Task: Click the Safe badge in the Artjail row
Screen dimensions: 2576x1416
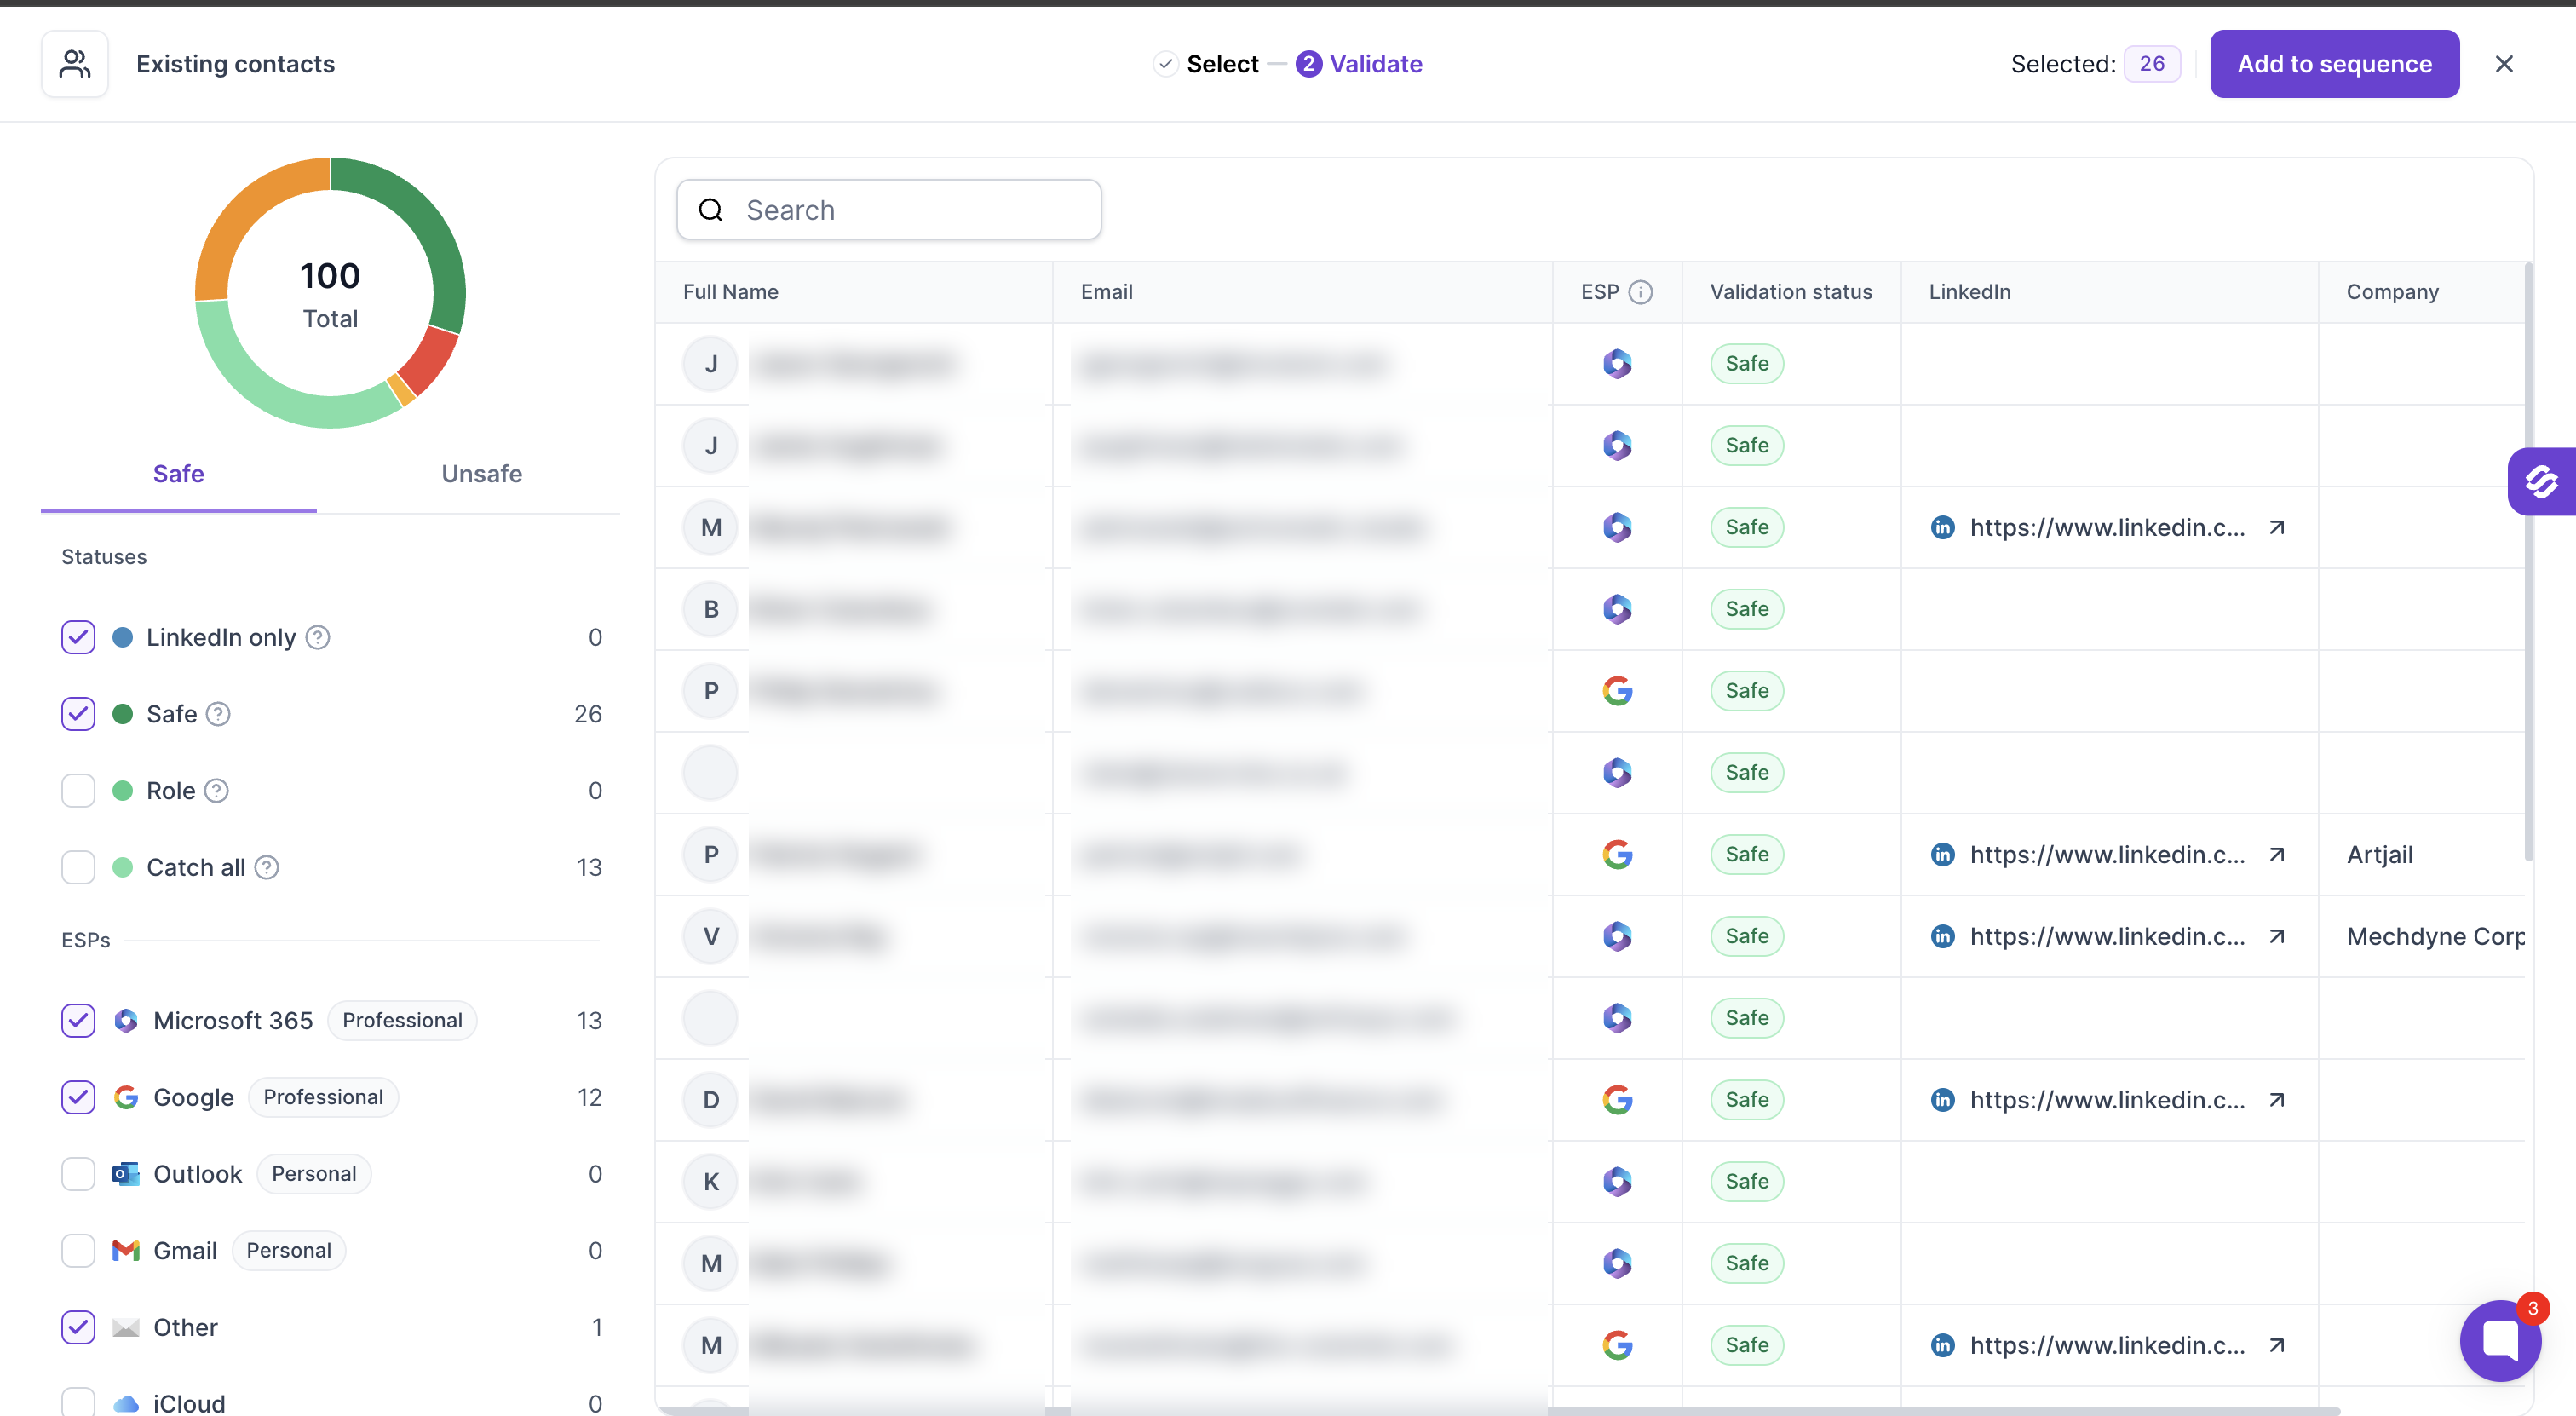Action: 1746,854
